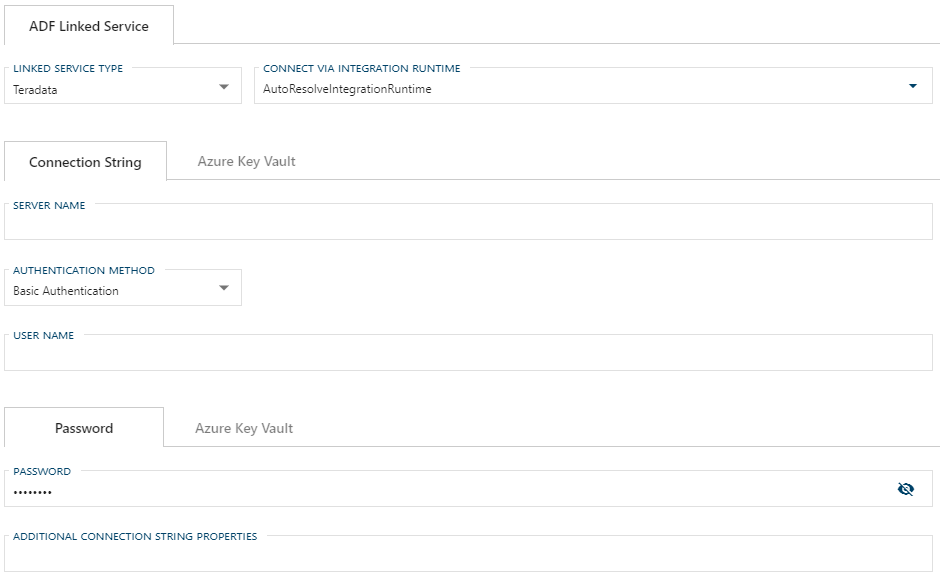
Task: Select the Password tab
Action: 83,428
